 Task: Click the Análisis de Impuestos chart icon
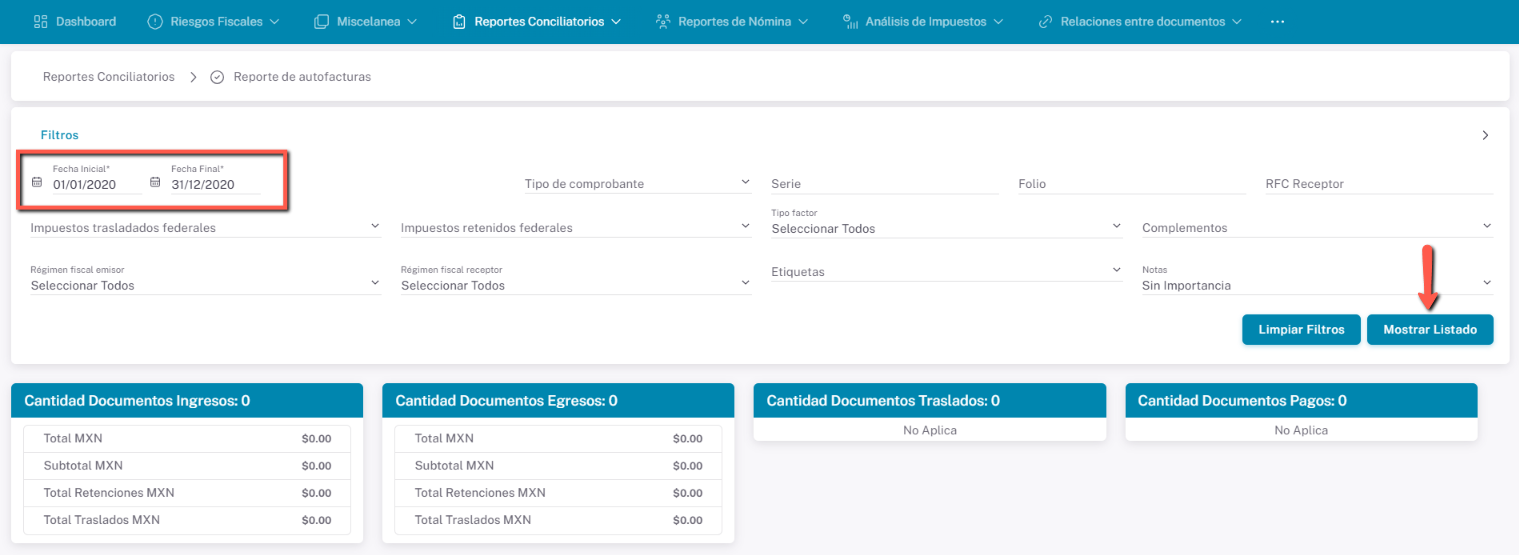[849, 21]
